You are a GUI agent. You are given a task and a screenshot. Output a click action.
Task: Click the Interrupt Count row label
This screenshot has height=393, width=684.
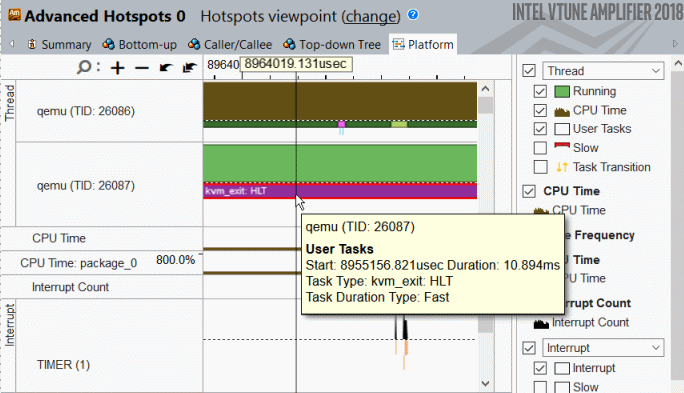70,287
